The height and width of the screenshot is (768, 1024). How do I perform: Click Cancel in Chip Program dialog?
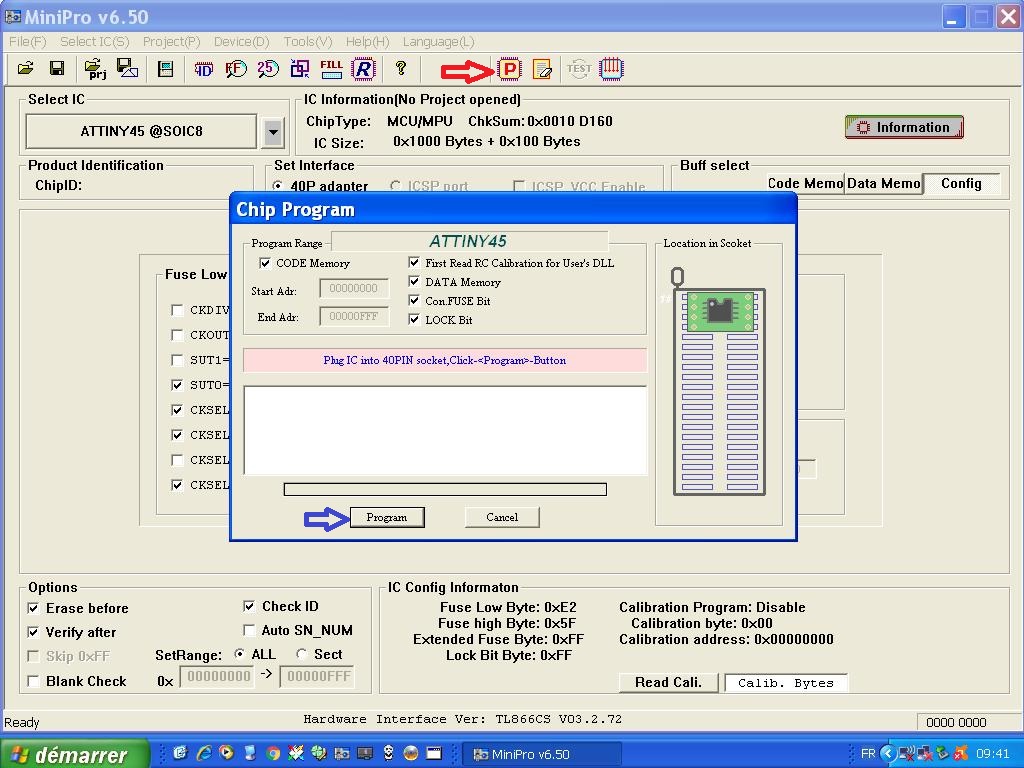pos(502,517)
